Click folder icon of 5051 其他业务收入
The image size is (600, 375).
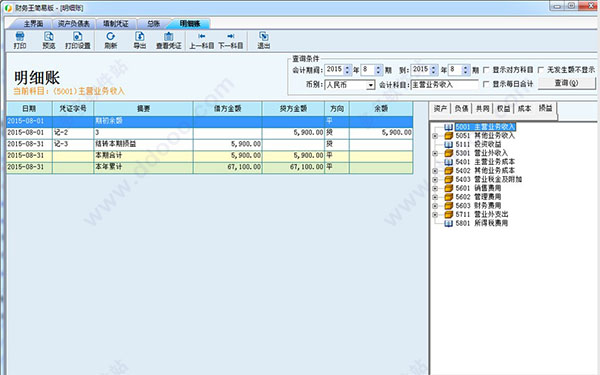click(448, 136)
